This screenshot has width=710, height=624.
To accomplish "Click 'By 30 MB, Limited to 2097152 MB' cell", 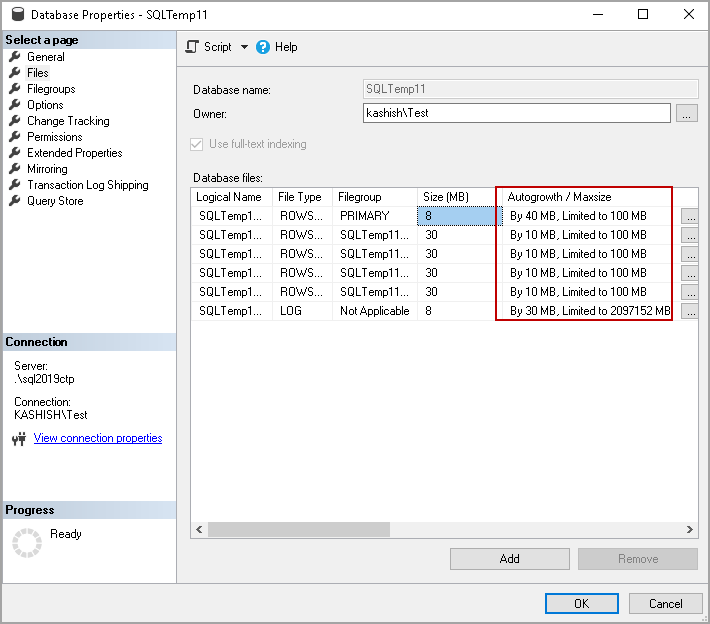I will 590,311.
